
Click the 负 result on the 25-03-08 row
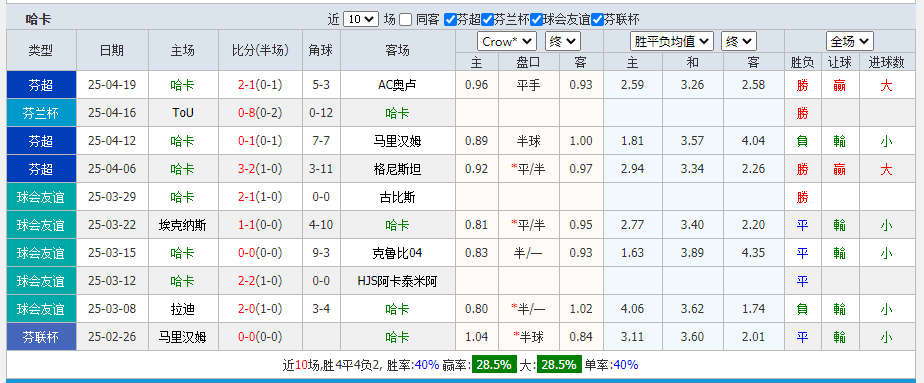802,309
